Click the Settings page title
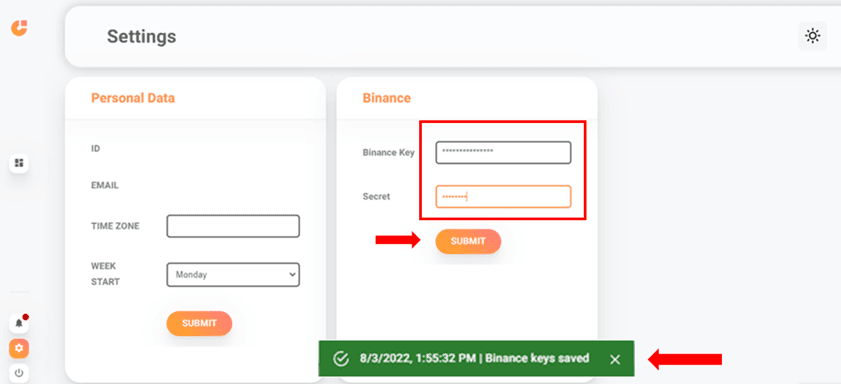Image resolution: width=841 pixels, height=384 pixels. click(142, 36)
